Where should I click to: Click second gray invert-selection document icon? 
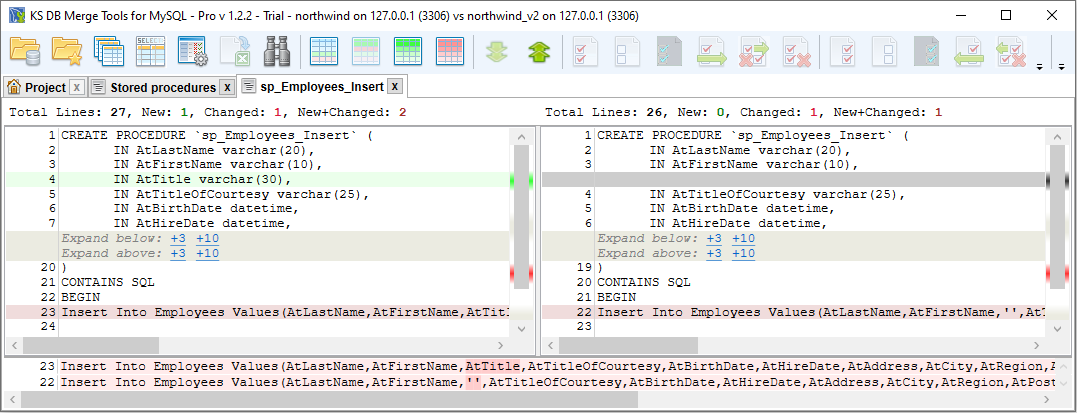coord(928,52)
